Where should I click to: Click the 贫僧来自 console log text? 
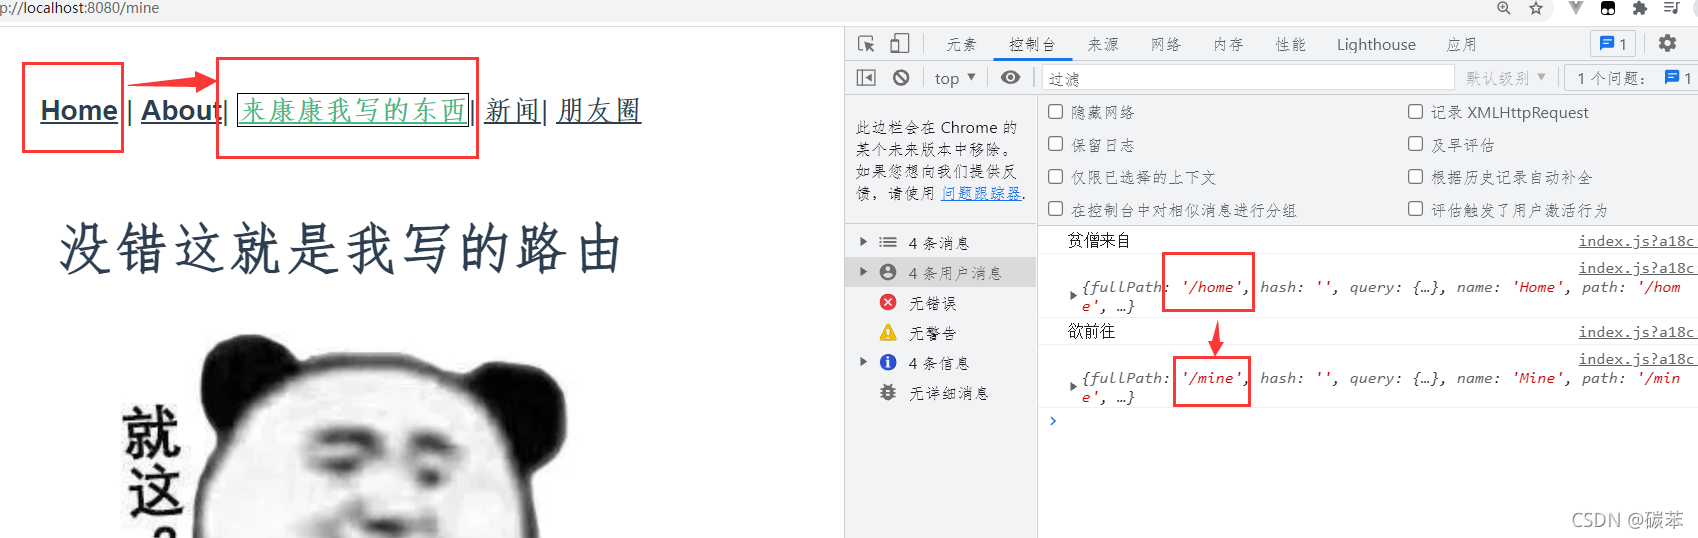point(1099,241)
